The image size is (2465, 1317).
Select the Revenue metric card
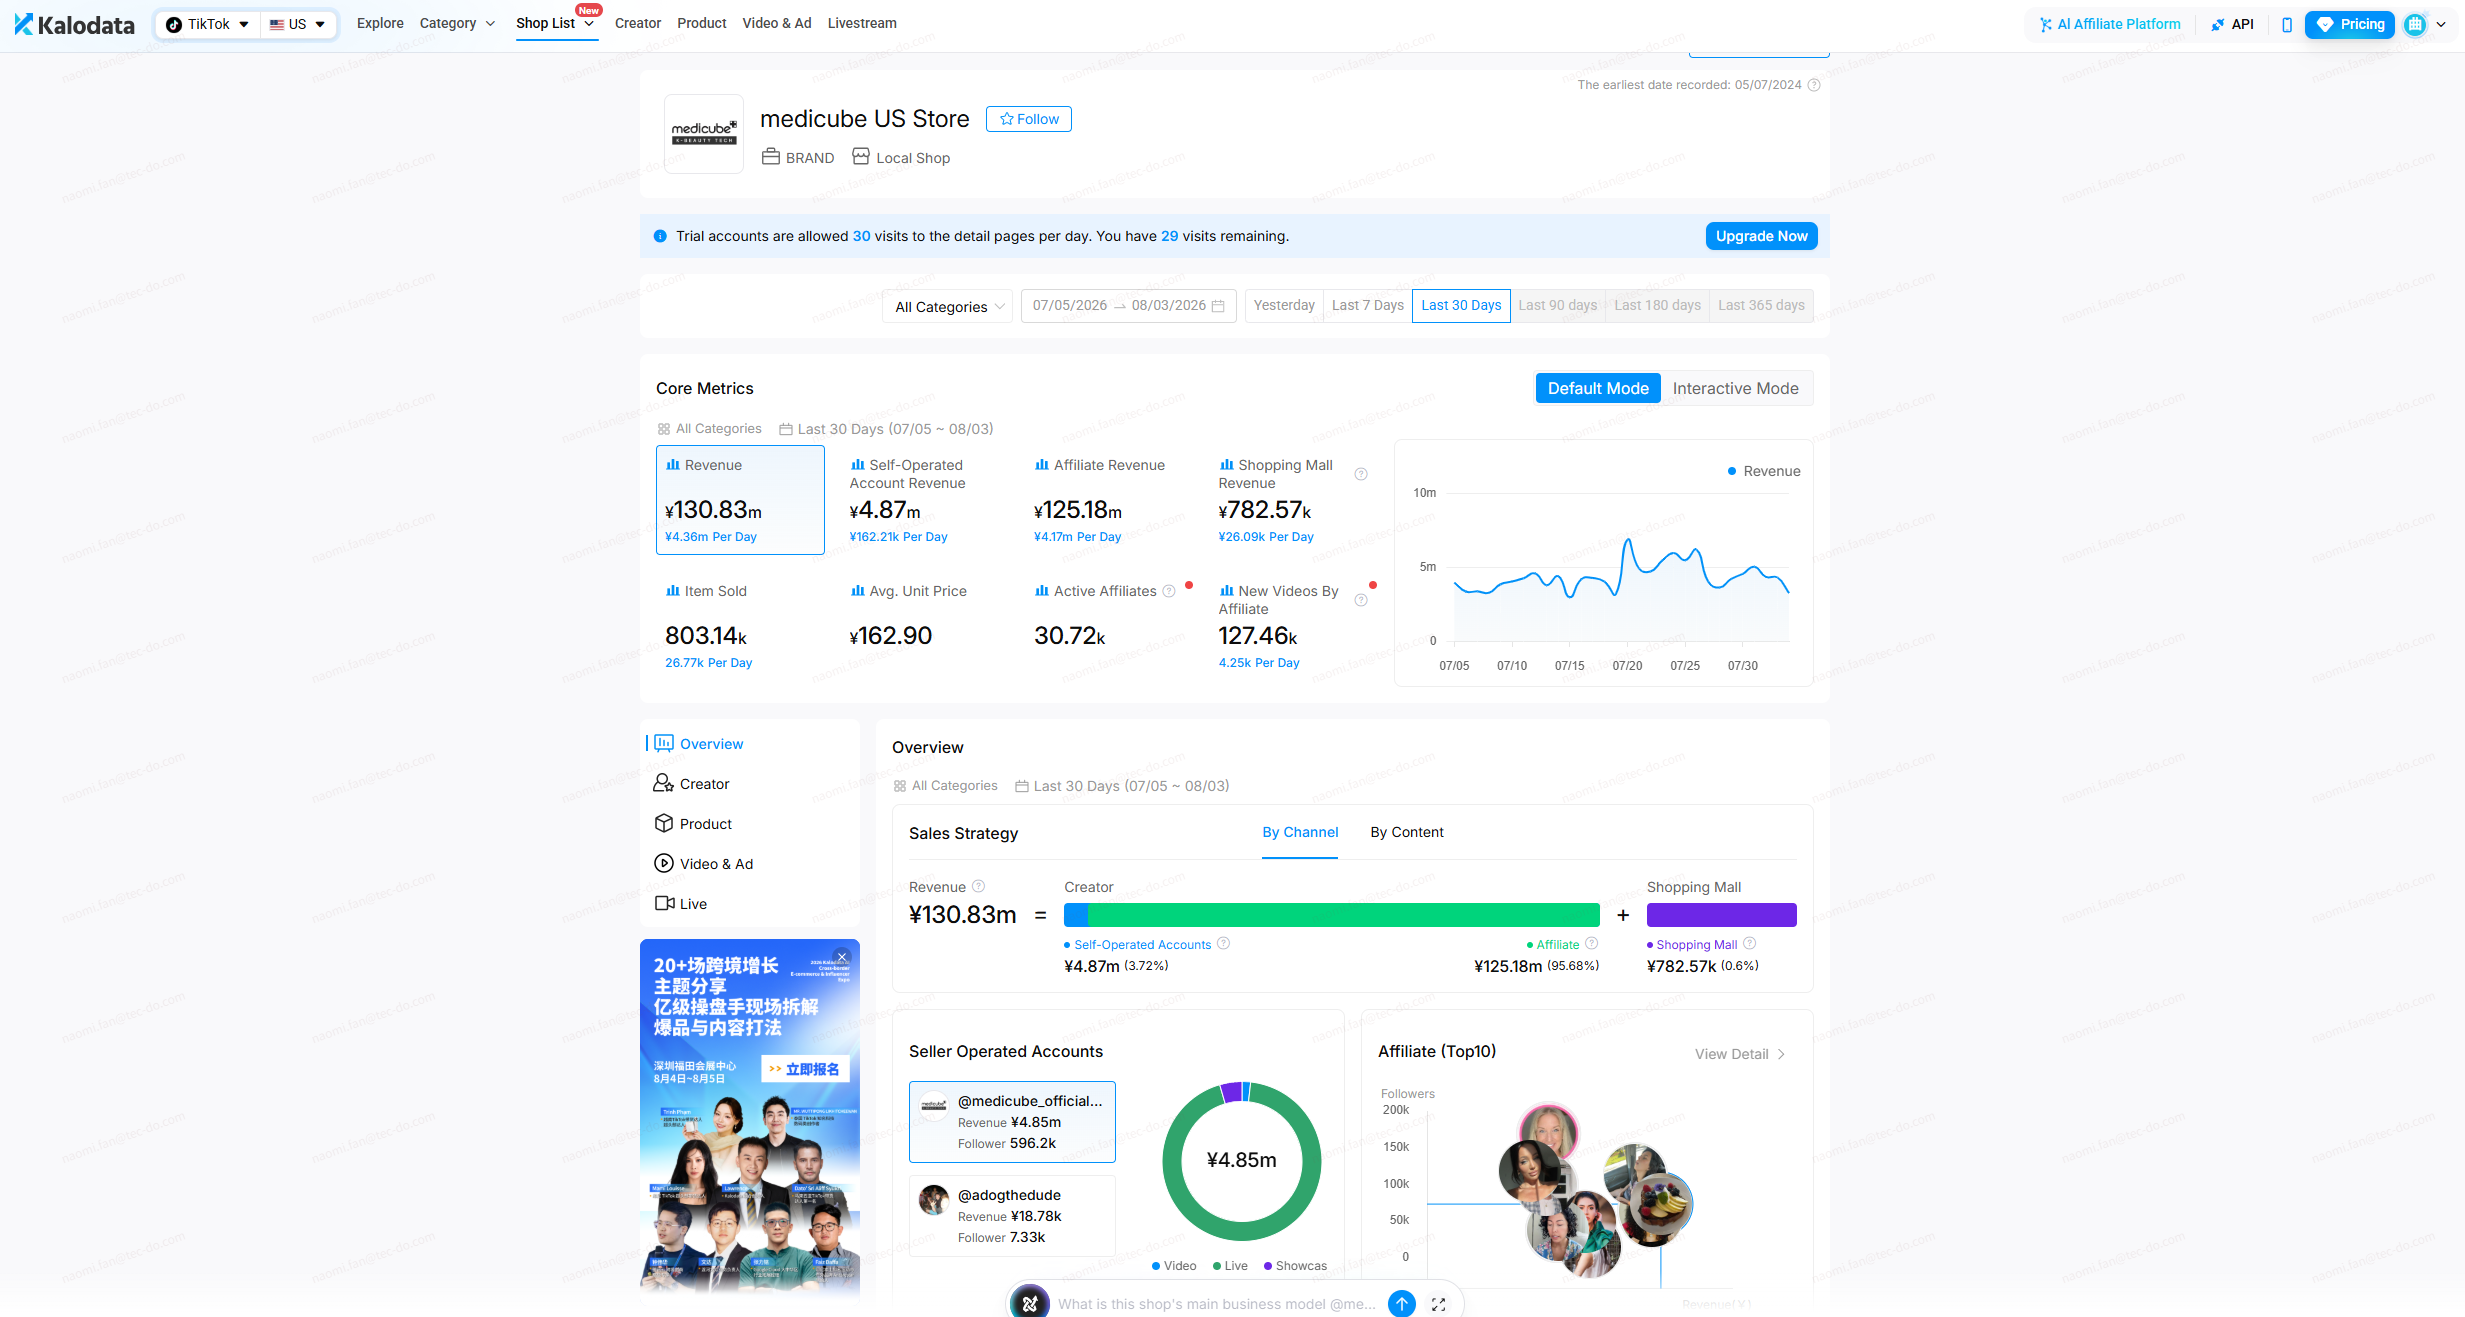tap(740, 500)
